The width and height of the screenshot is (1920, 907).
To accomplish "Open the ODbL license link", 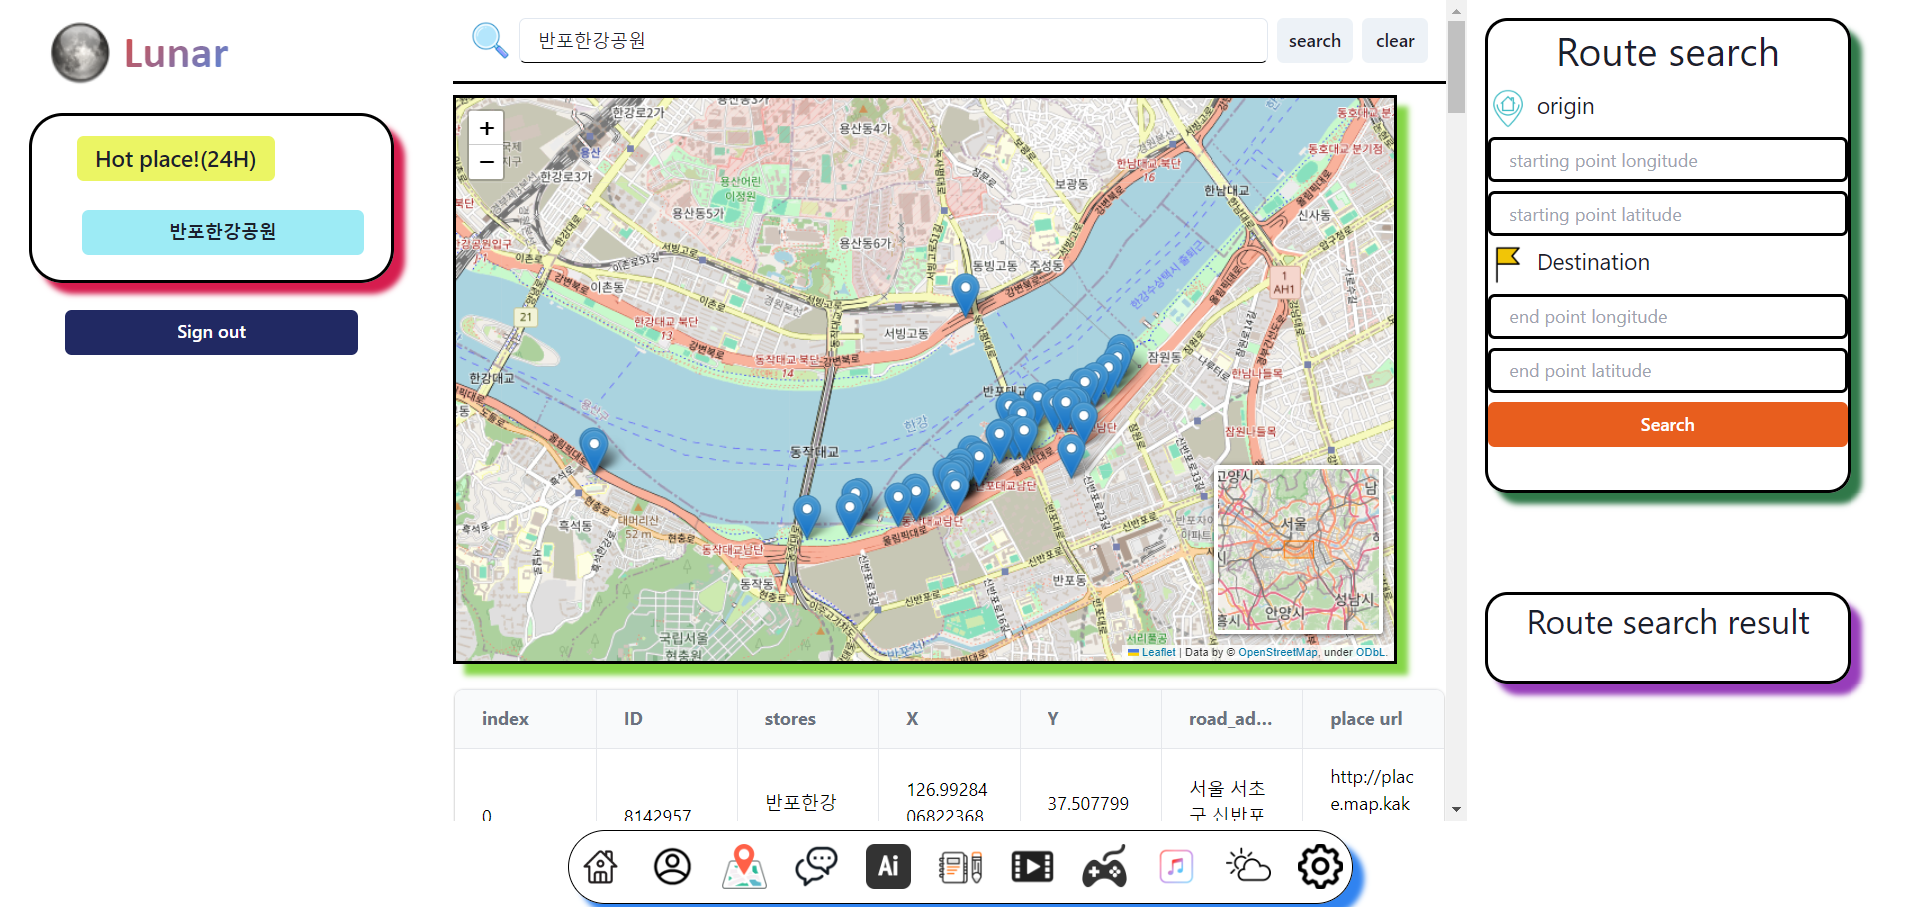I will point(1370,652).
